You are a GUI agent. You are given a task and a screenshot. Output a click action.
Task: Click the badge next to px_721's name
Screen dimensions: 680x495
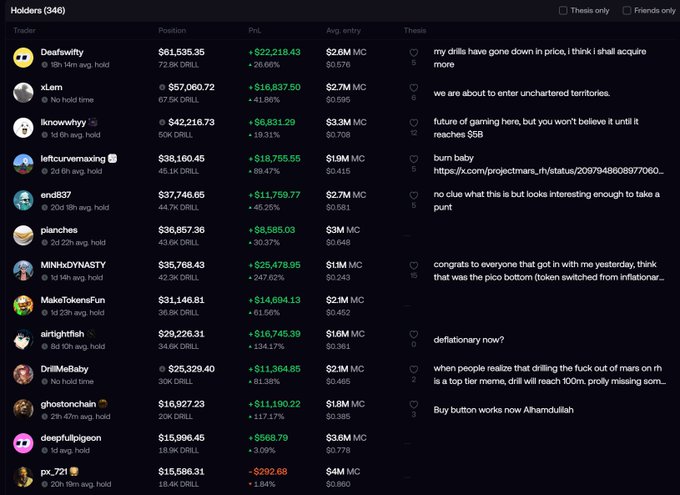point(74,471)
